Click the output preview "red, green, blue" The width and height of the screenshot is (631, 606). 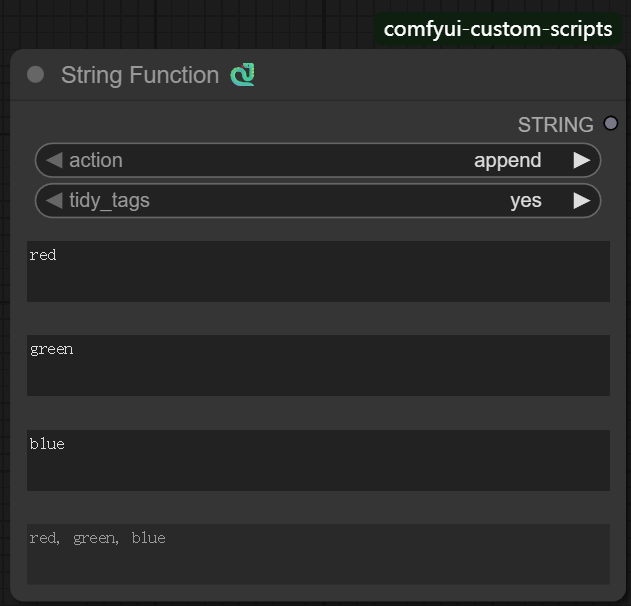click(318, 554)
